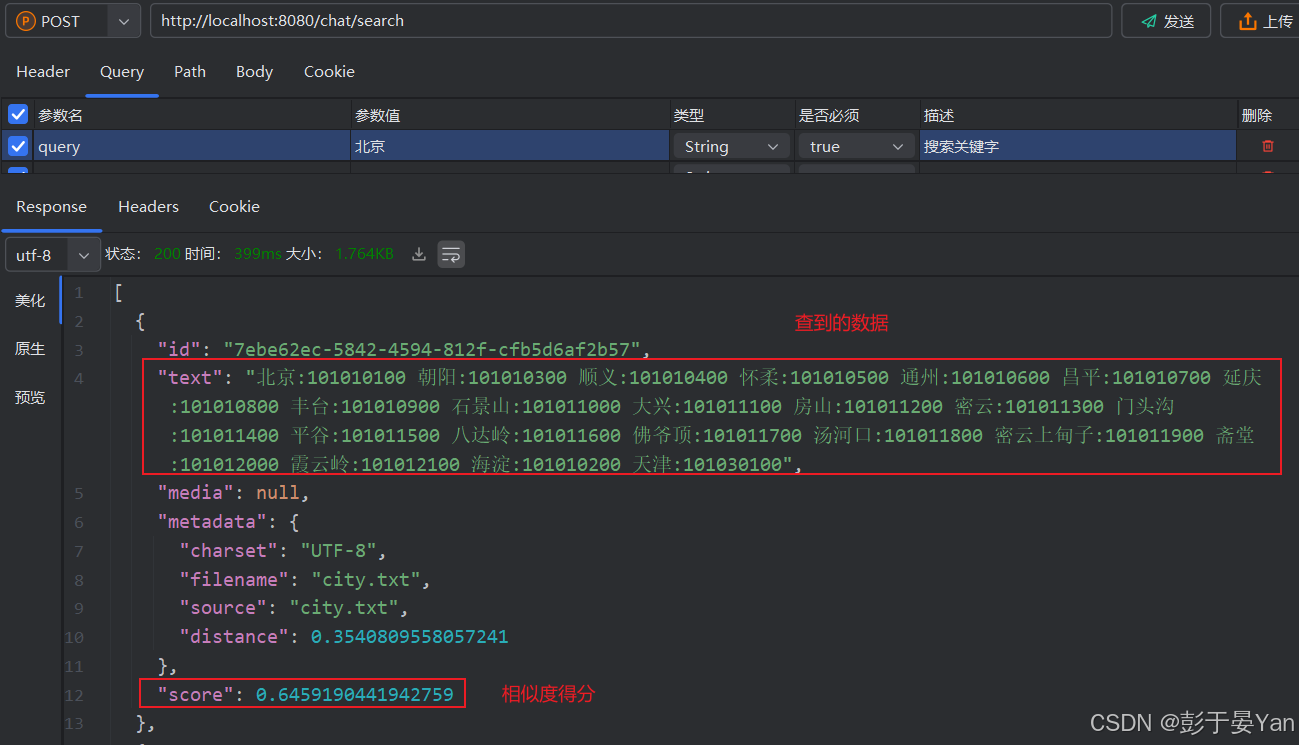Viewport: 1299px width, 745px height.
Task: Click the "media": null line
Action: click(234, 493)
